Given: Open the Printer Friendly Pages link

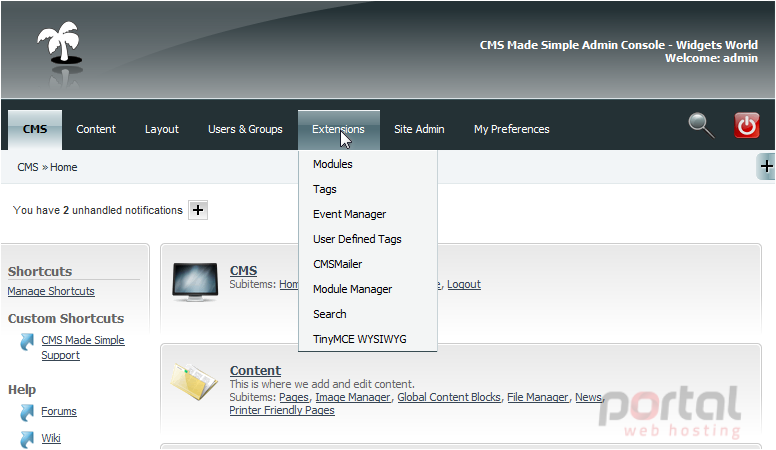Looking at the screenshot, I should (282, 410).
